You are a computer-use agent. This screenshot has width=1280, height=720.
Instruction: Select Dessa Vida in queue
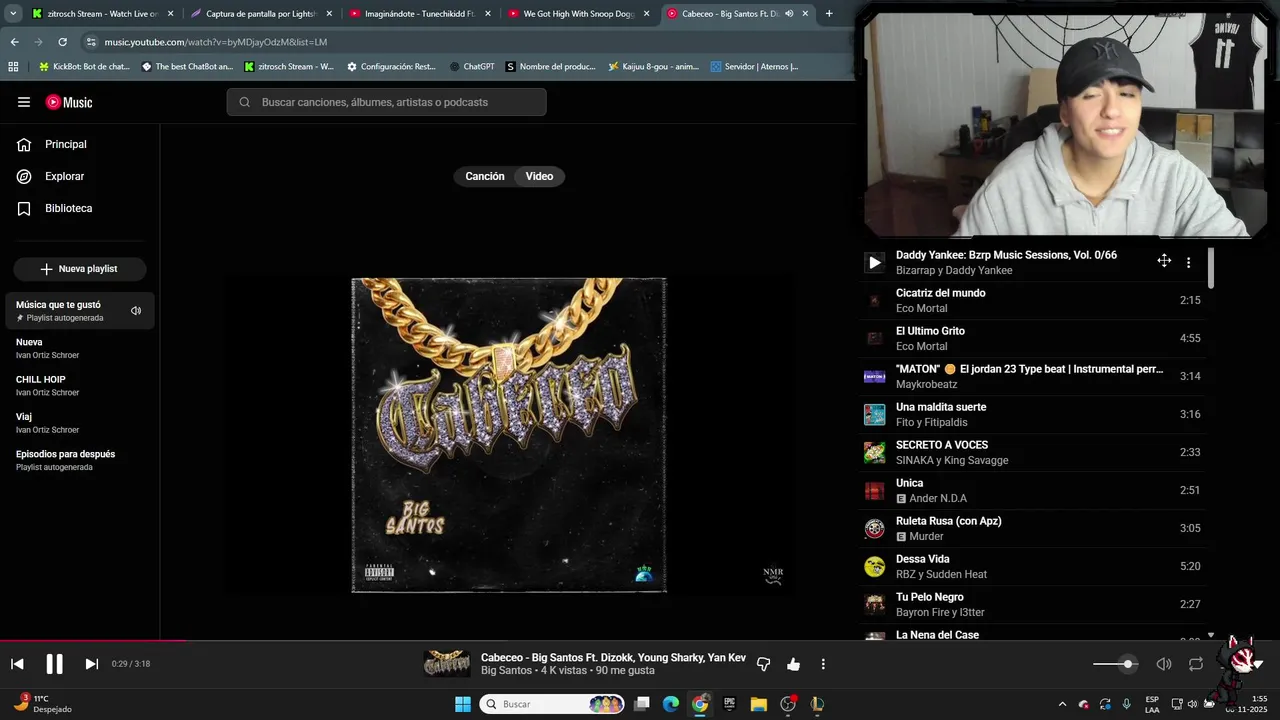click(1033, 566)
